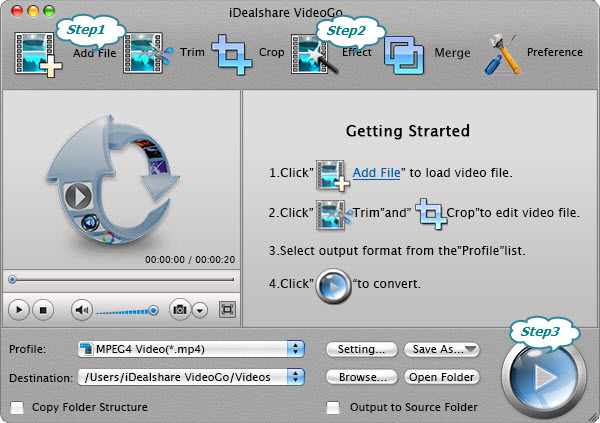Select the Crop tool icon

pyautogui.click(x=232, y=54)
